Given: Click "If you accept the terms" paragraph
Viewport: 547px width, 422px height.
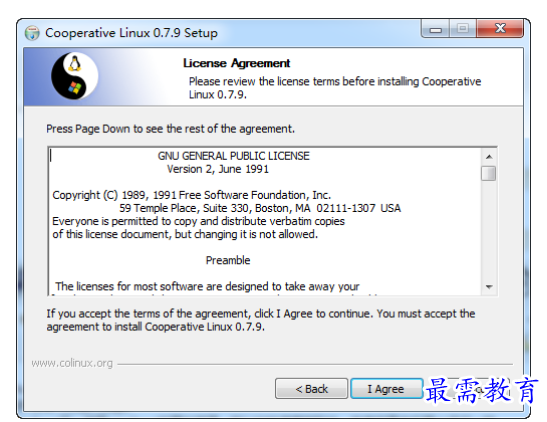Looking at the screenshot, I should pos(261,320).
